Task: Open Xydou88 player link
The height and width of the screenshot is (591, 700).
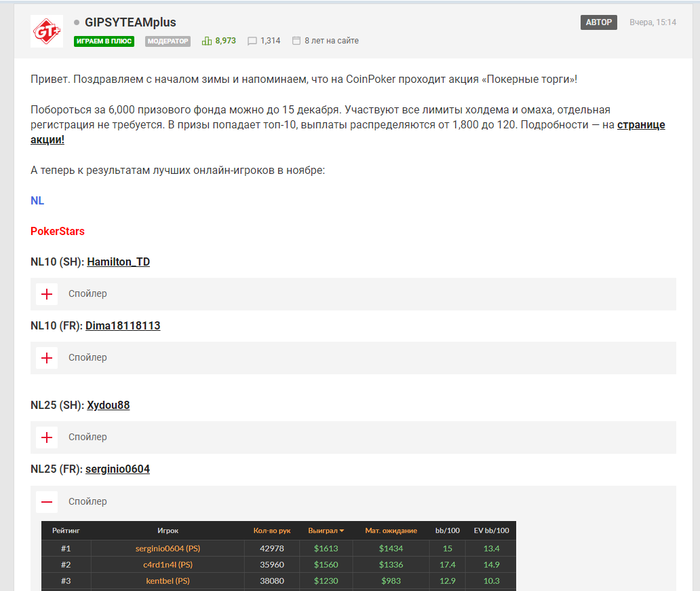Action: click(x=108, y=405)
